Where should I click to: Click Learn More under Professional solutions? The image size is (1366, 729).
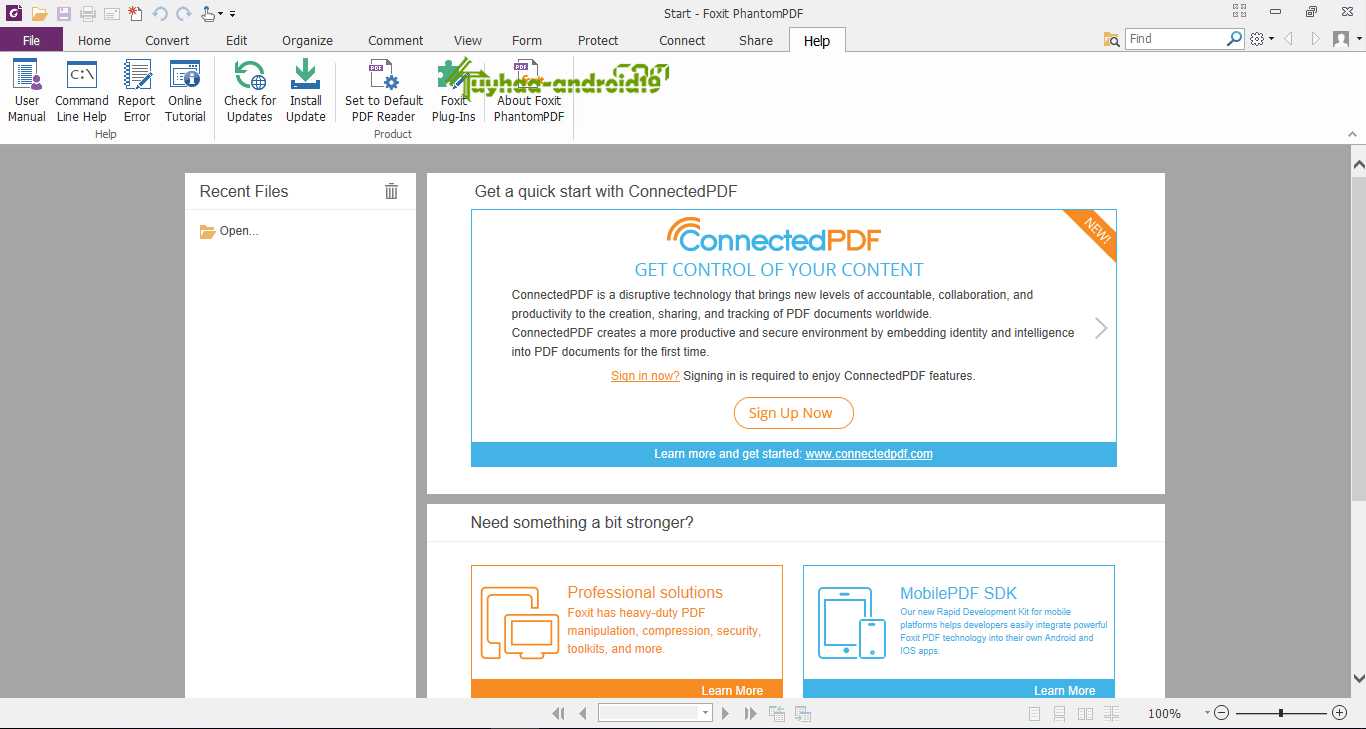click(x=732, y=690)
